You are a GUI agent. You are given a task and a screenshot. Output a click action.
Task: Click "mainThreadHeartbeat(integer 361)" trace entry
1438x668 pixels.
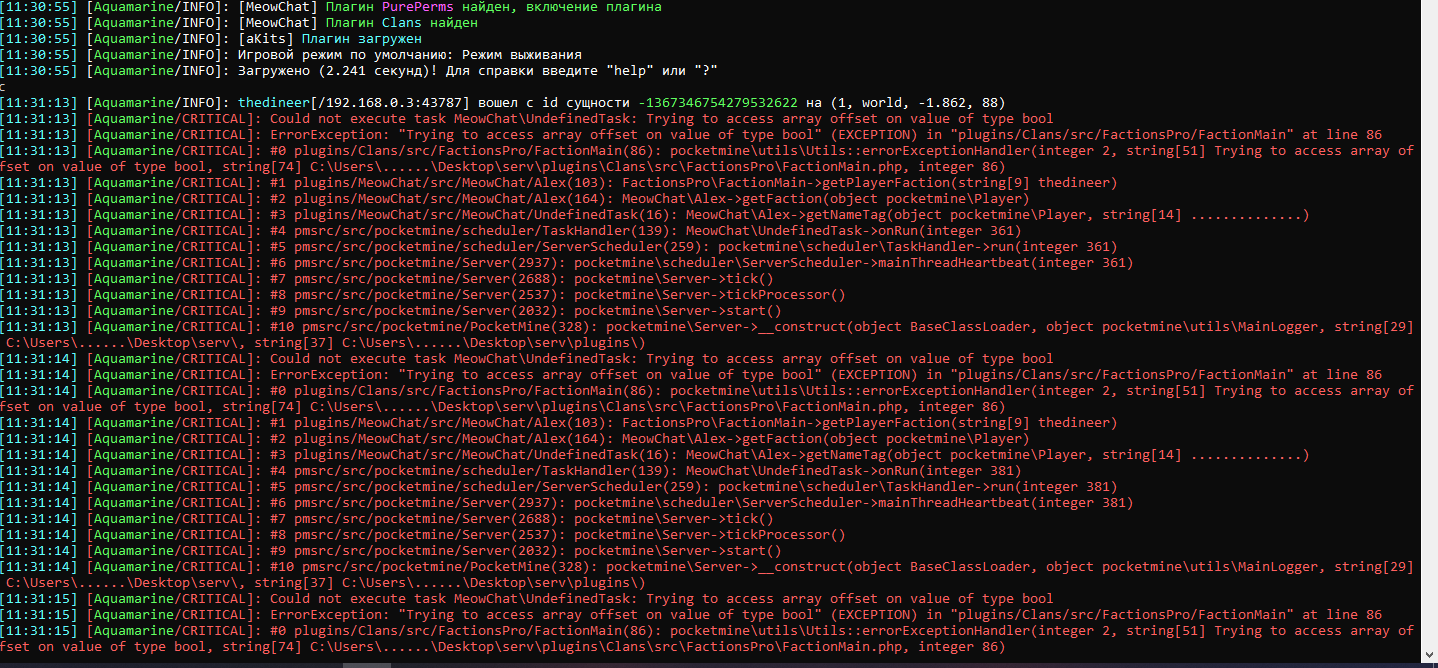[x=1007, y=263]
